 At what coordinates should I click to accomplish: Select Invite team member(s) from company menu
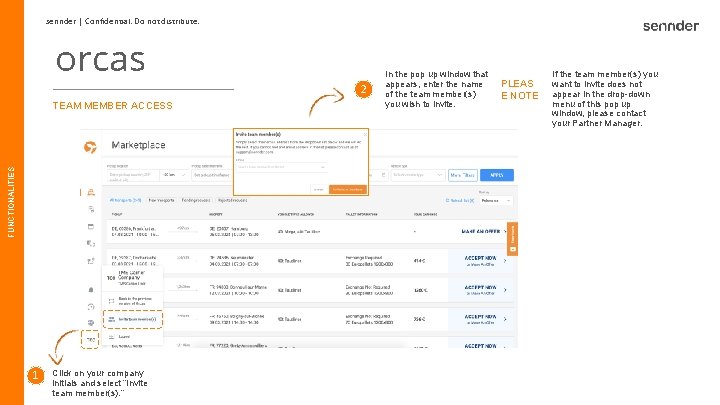click(x=133, y=319)
